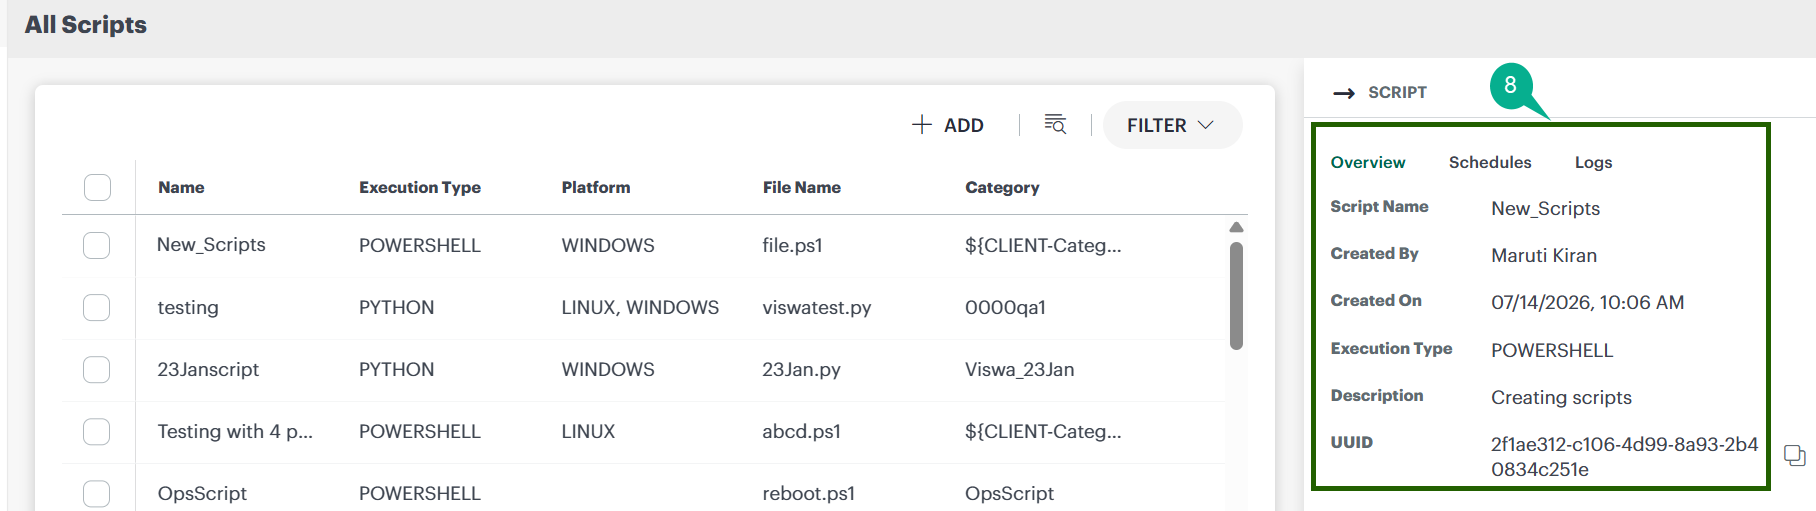The image size is (1816, 511).
Task: Expand the FILTER dropdown
Action: 1172,125
